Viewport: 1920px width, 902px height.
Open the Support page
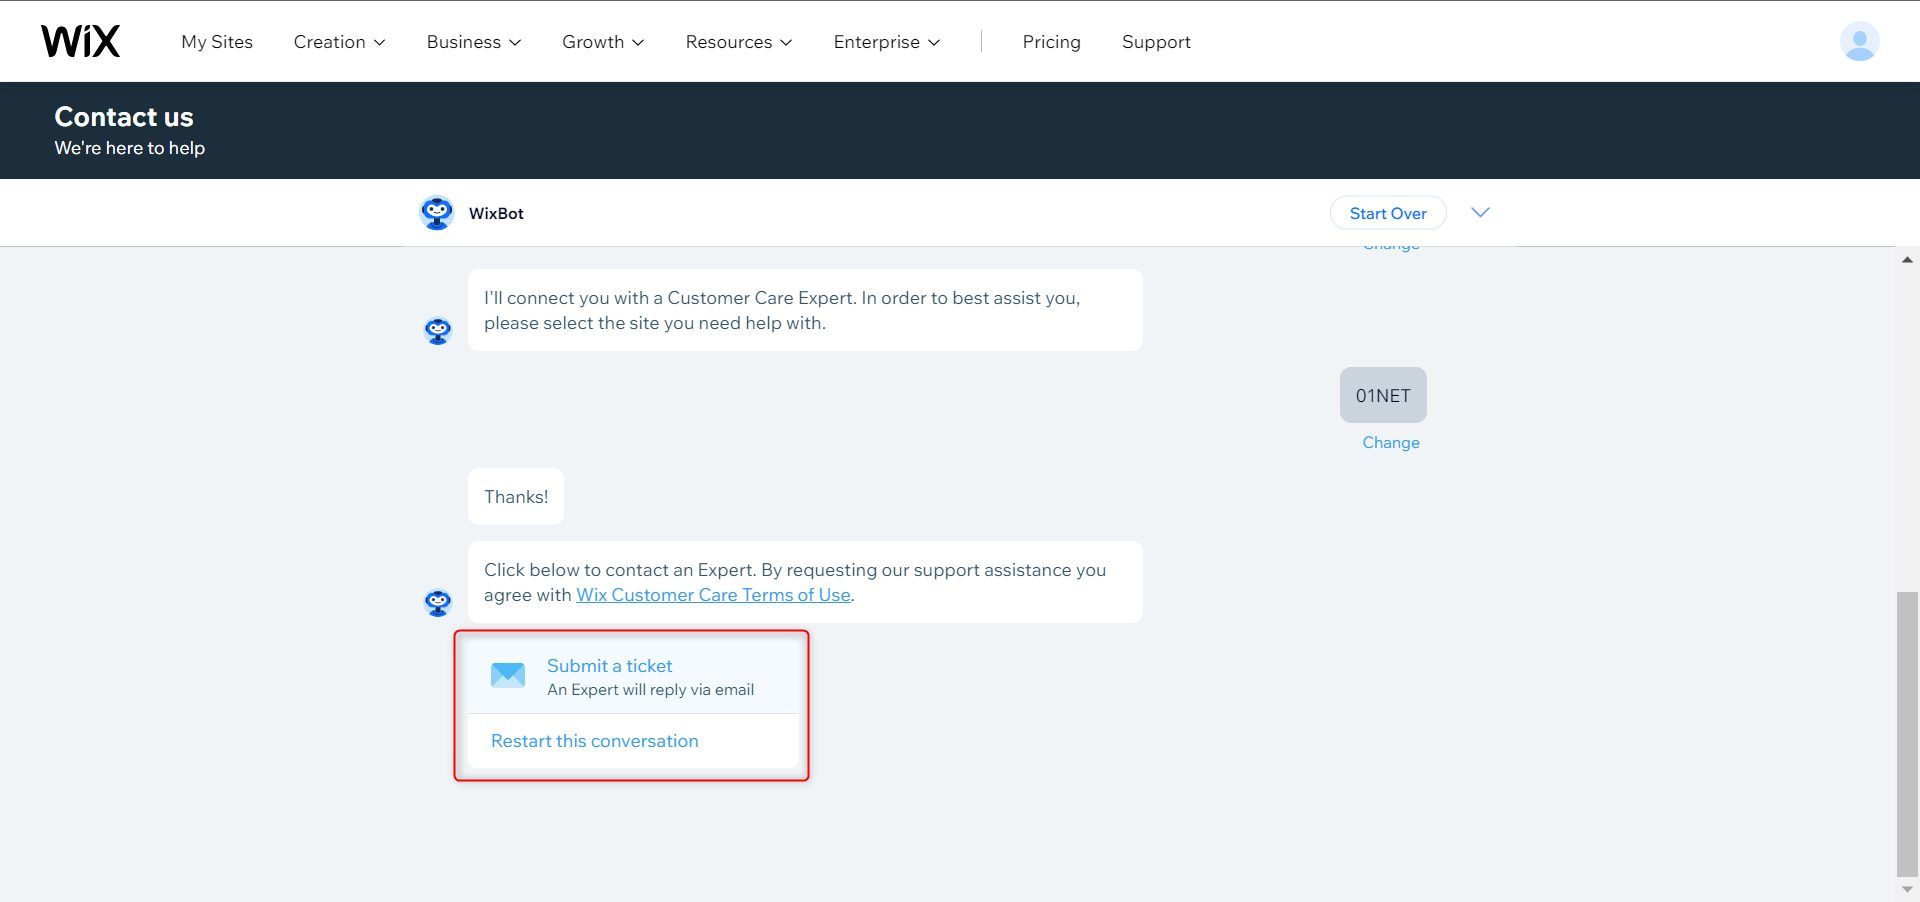(1156, 42)
